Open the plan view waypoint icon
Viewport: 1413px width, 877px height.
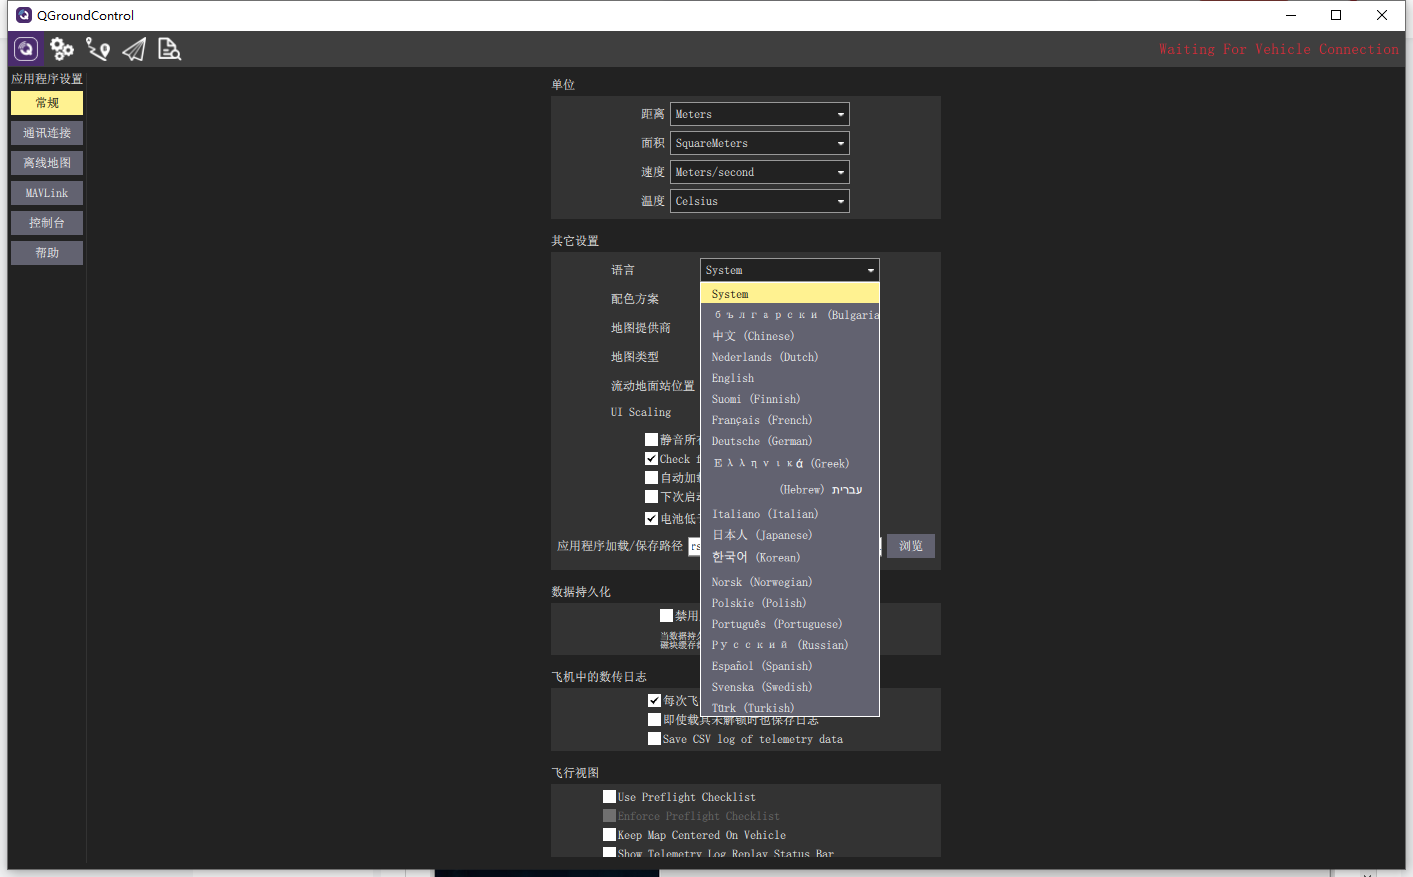point(98,49)
